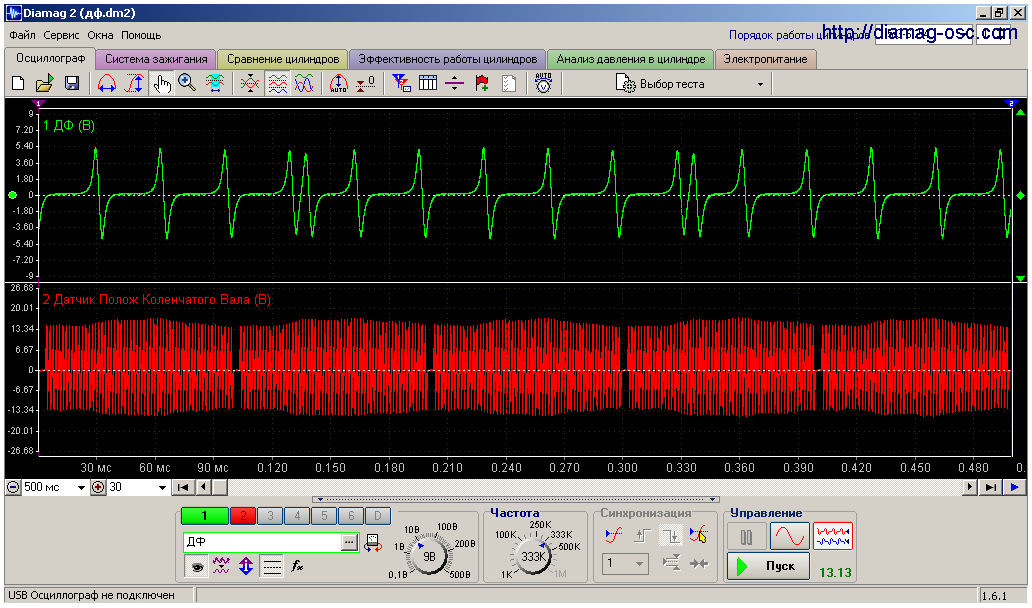Select the D digital channel button
The image size is (1032, 608).
(x=378, y=516)
